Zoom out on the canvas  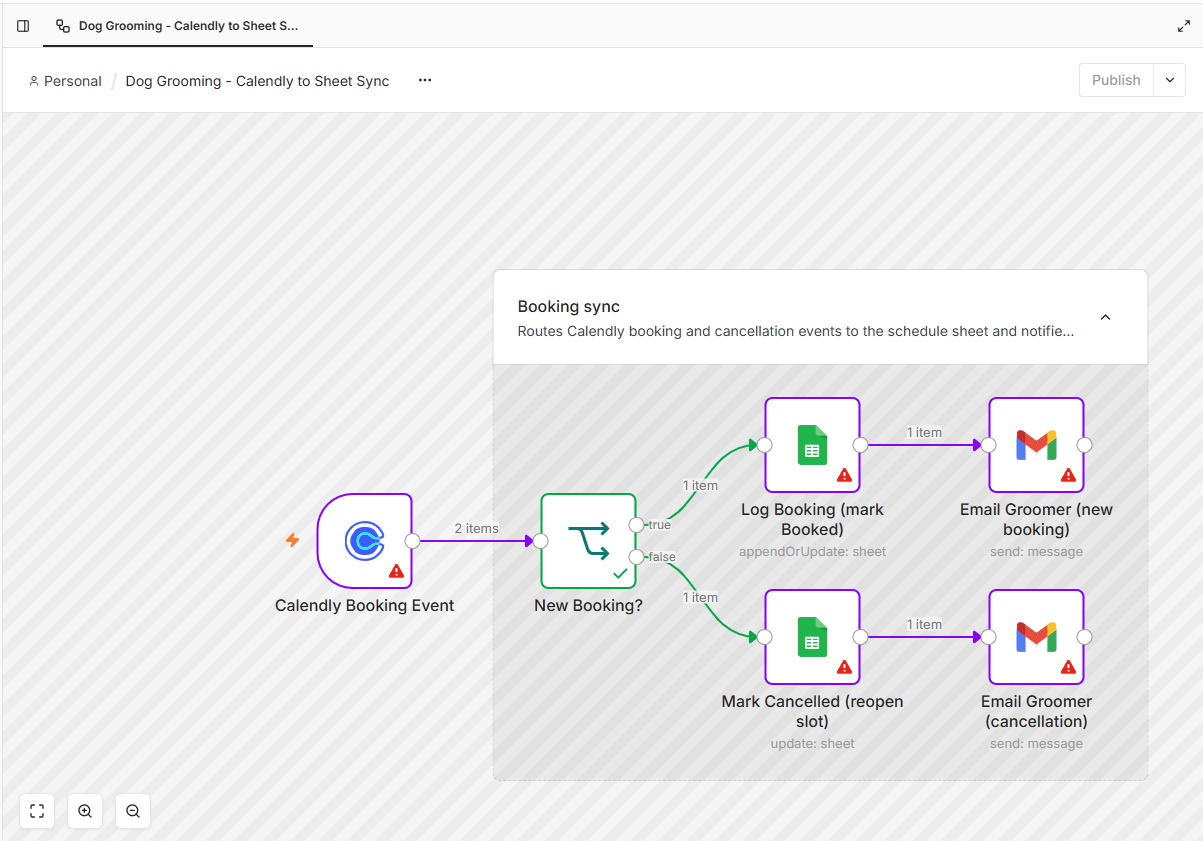pyautogui.click(x=133, y=811)
